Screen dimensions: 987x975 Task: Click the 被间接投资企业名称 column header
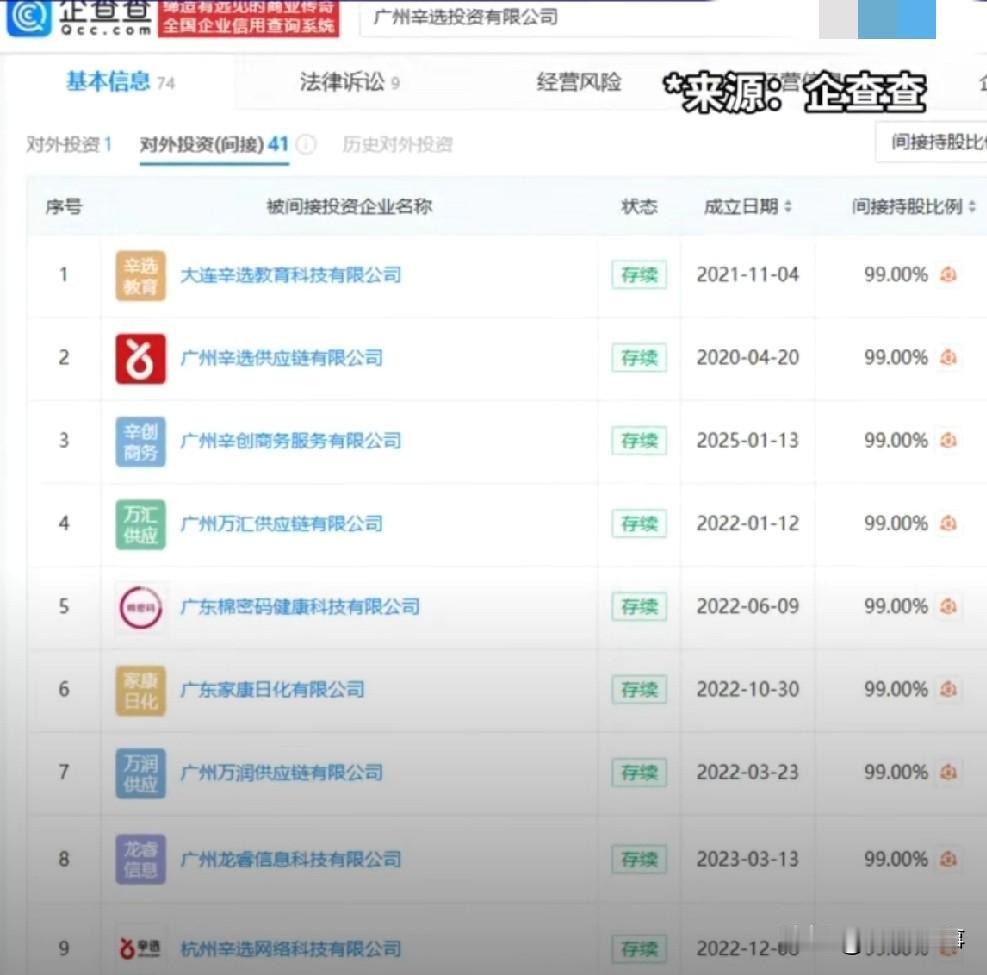[x=349, y=206]
